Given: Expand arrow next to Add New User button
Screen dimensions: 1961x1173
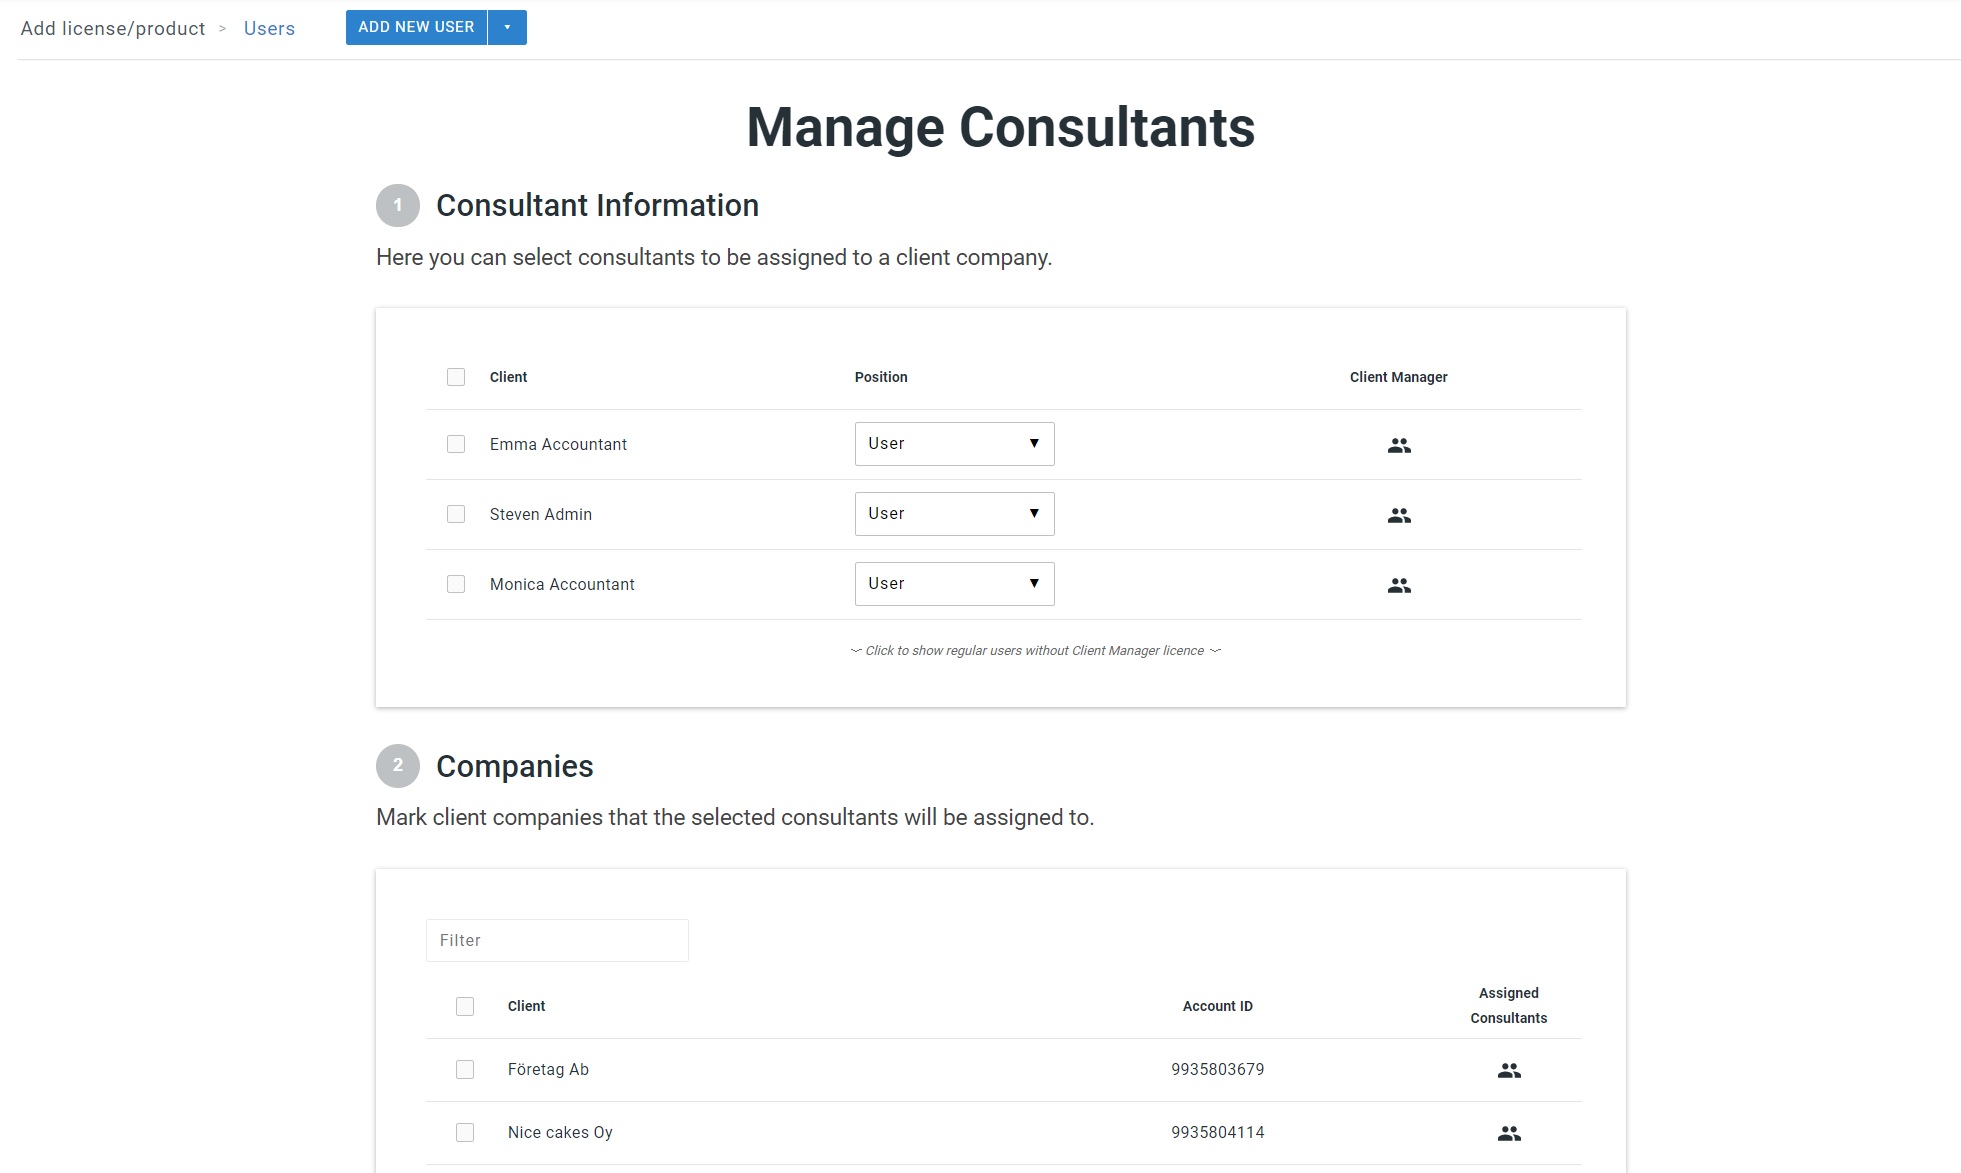Looking at the screenshot, I should coord(507,28).
